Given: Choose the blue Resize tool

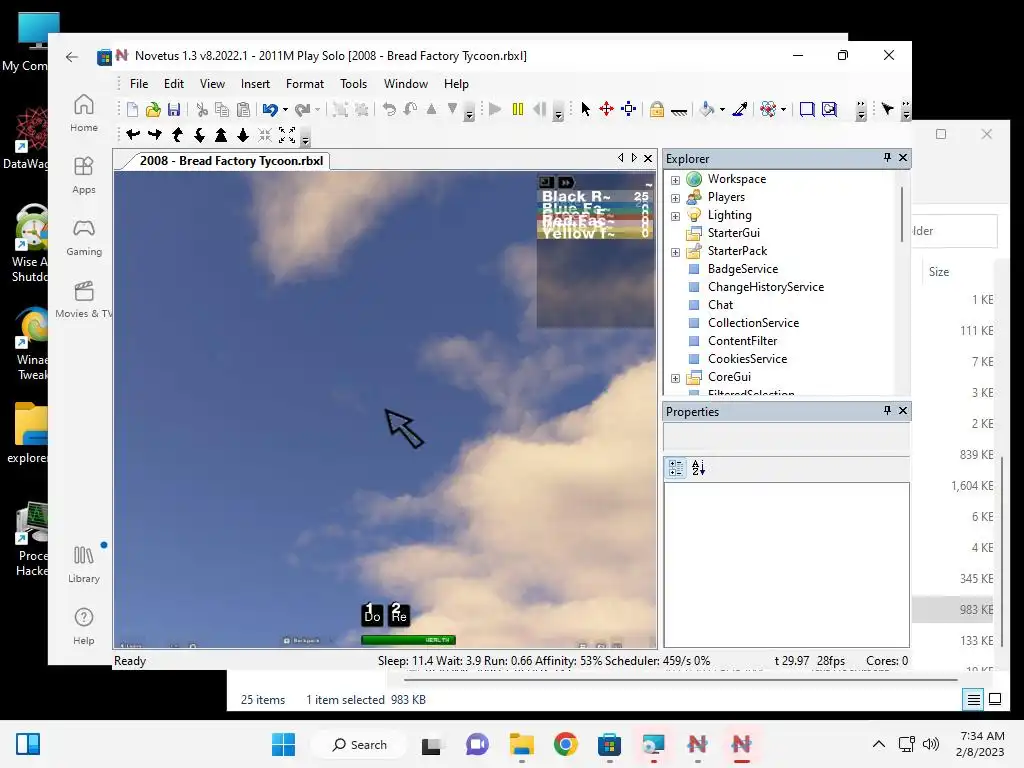Looking at the screenshot, I should tap(628, 109).
